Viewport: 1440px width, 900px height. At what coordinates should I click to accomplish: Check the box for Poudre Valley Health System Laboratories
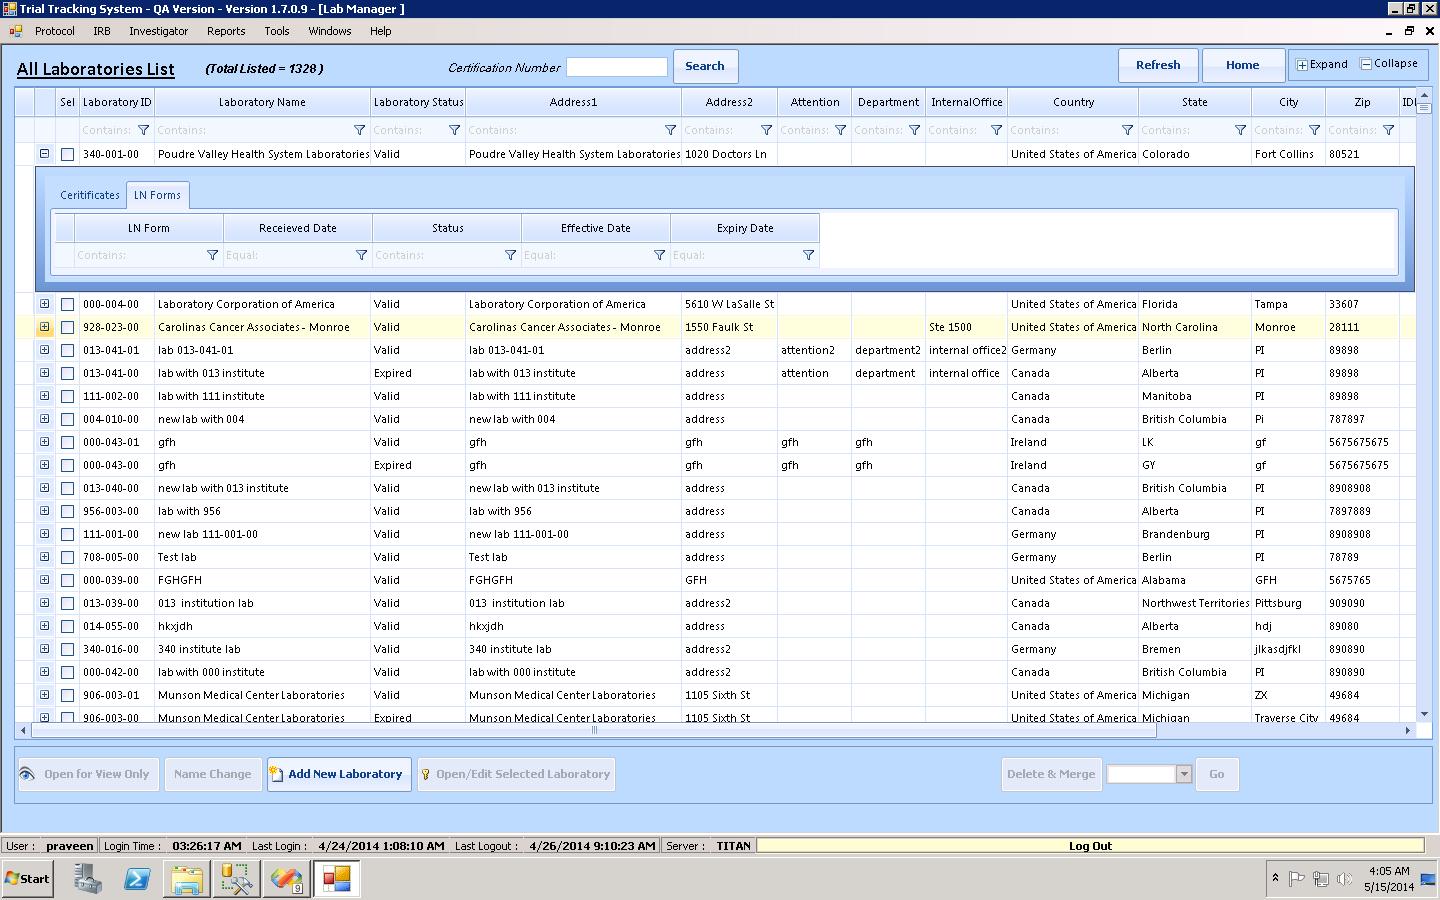[x=67, y=155]
